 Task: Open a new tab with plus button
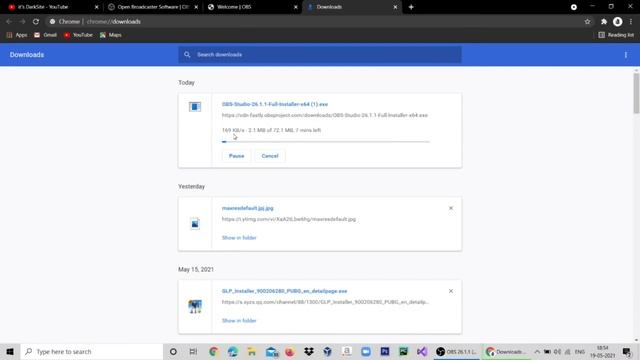[x=411, y=7]
